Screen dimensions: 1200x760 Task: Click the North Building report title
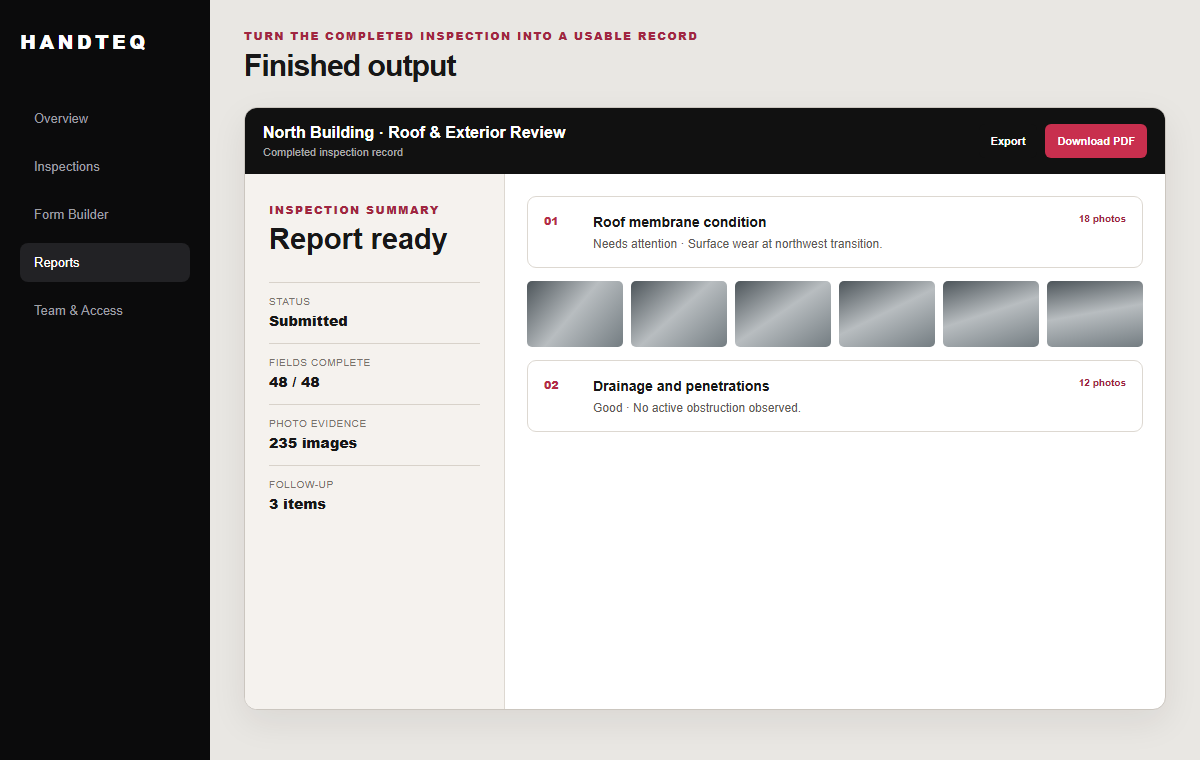coord(414,132)
